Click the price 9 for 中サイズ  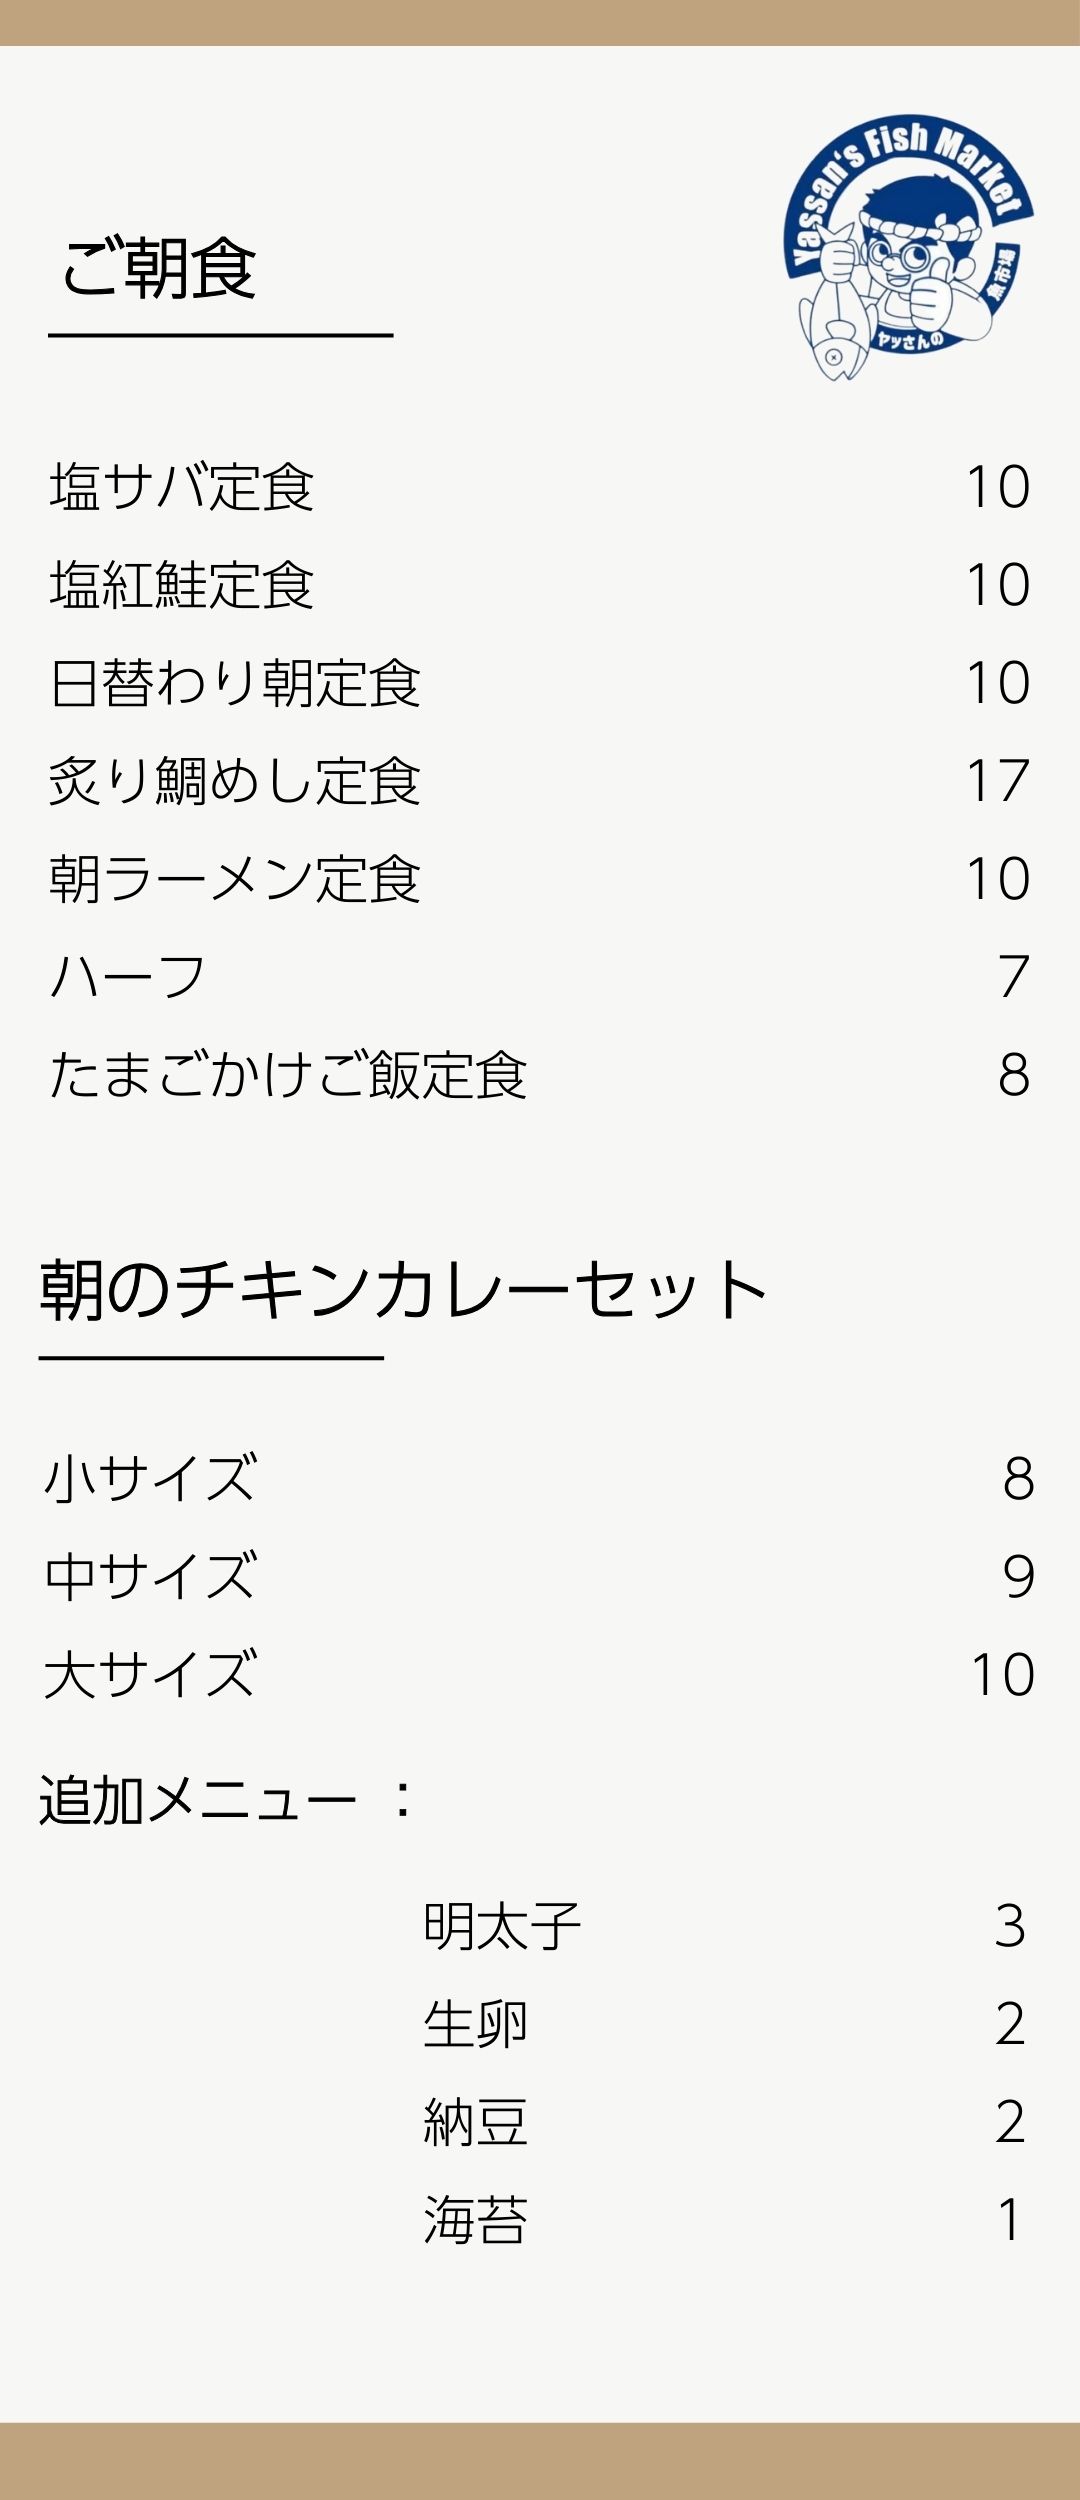(x=1018, y=1576)
